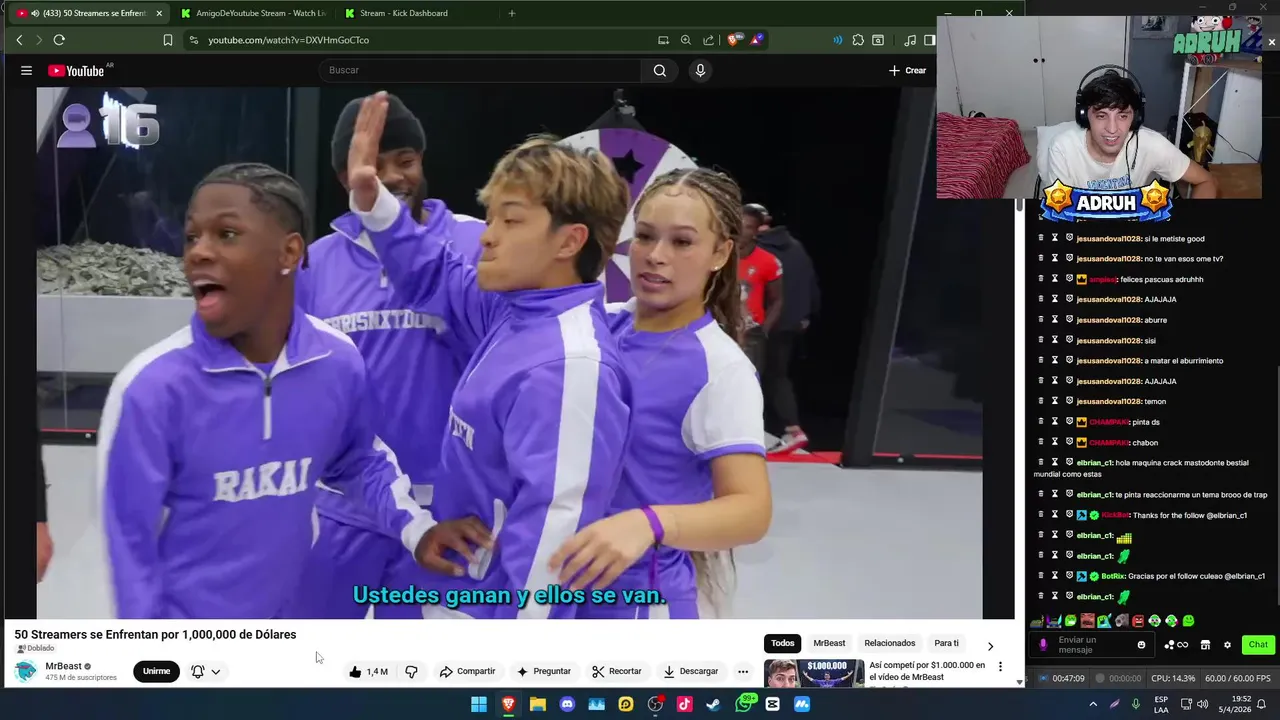
Task: Open the media control music note icon
Action: (x=910, y=40)
